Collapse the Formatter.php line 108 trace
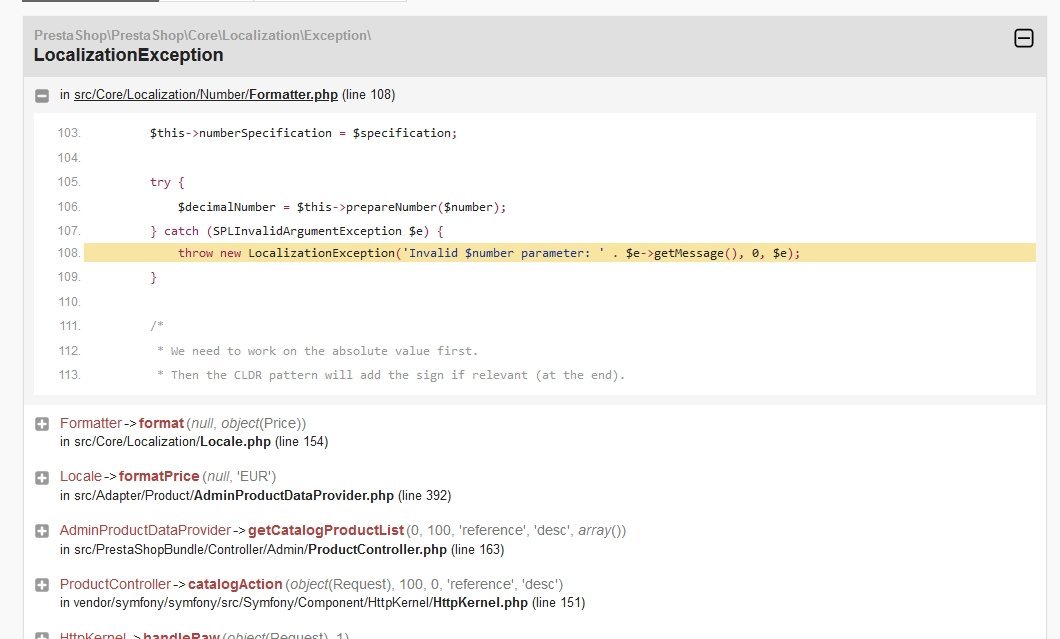 click(x=42, y=95)
